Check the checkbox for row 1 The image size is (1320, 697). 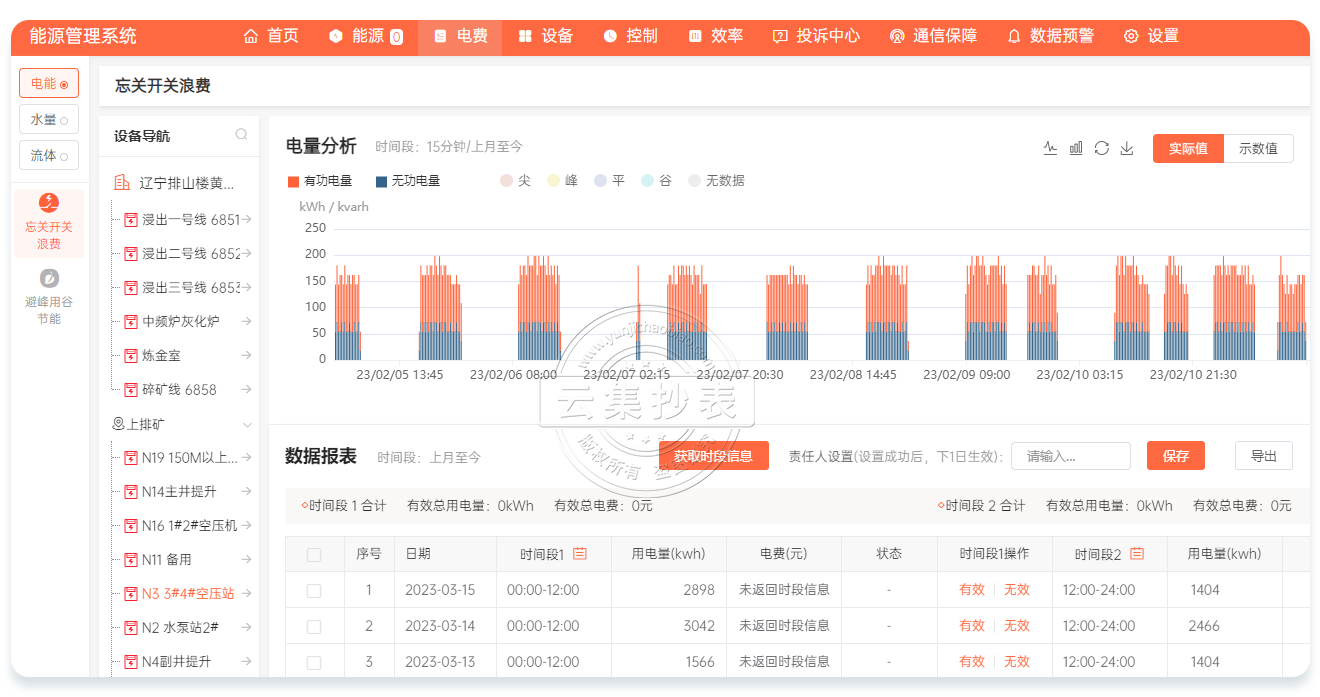pos(314,590)
